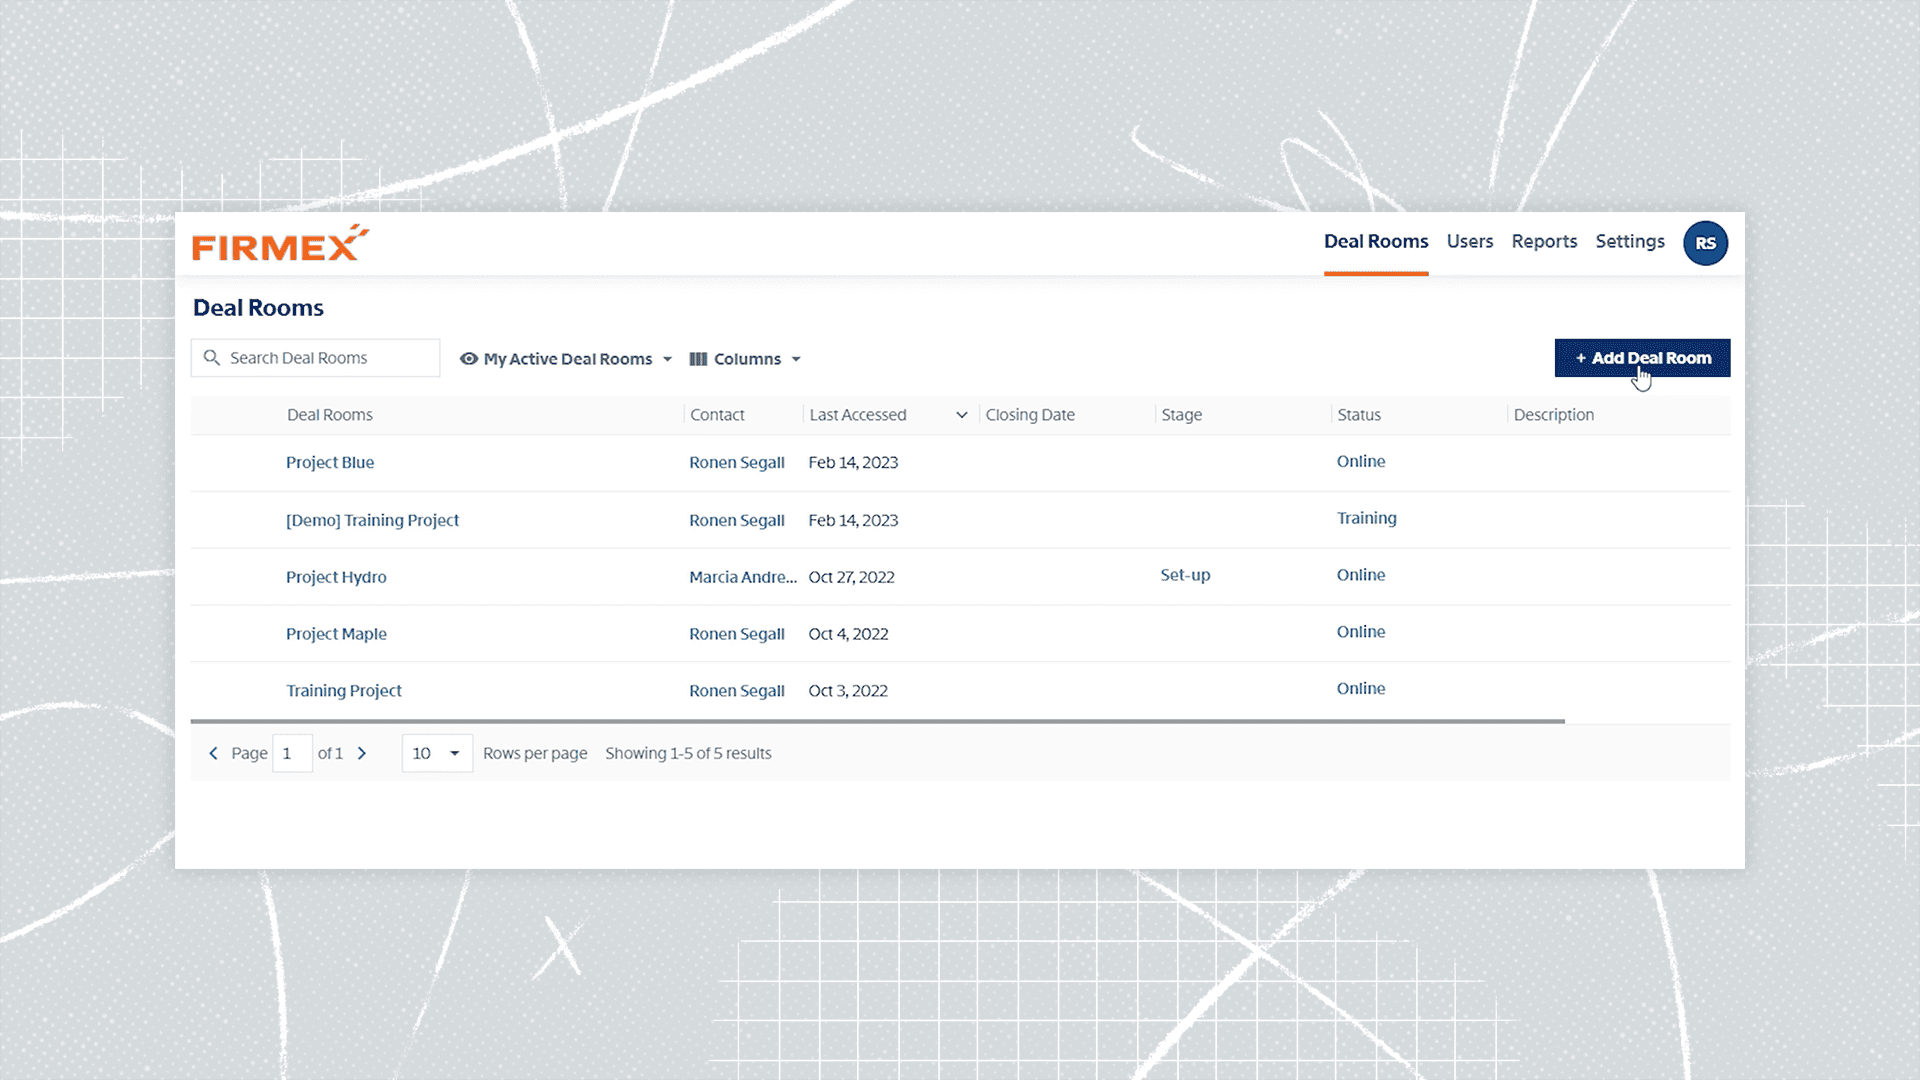The width and height of the screenshot is (1920, 1080).
Task: Click the eye icon beside My Active Deal Rooms
Action: (x=468, y=359)
